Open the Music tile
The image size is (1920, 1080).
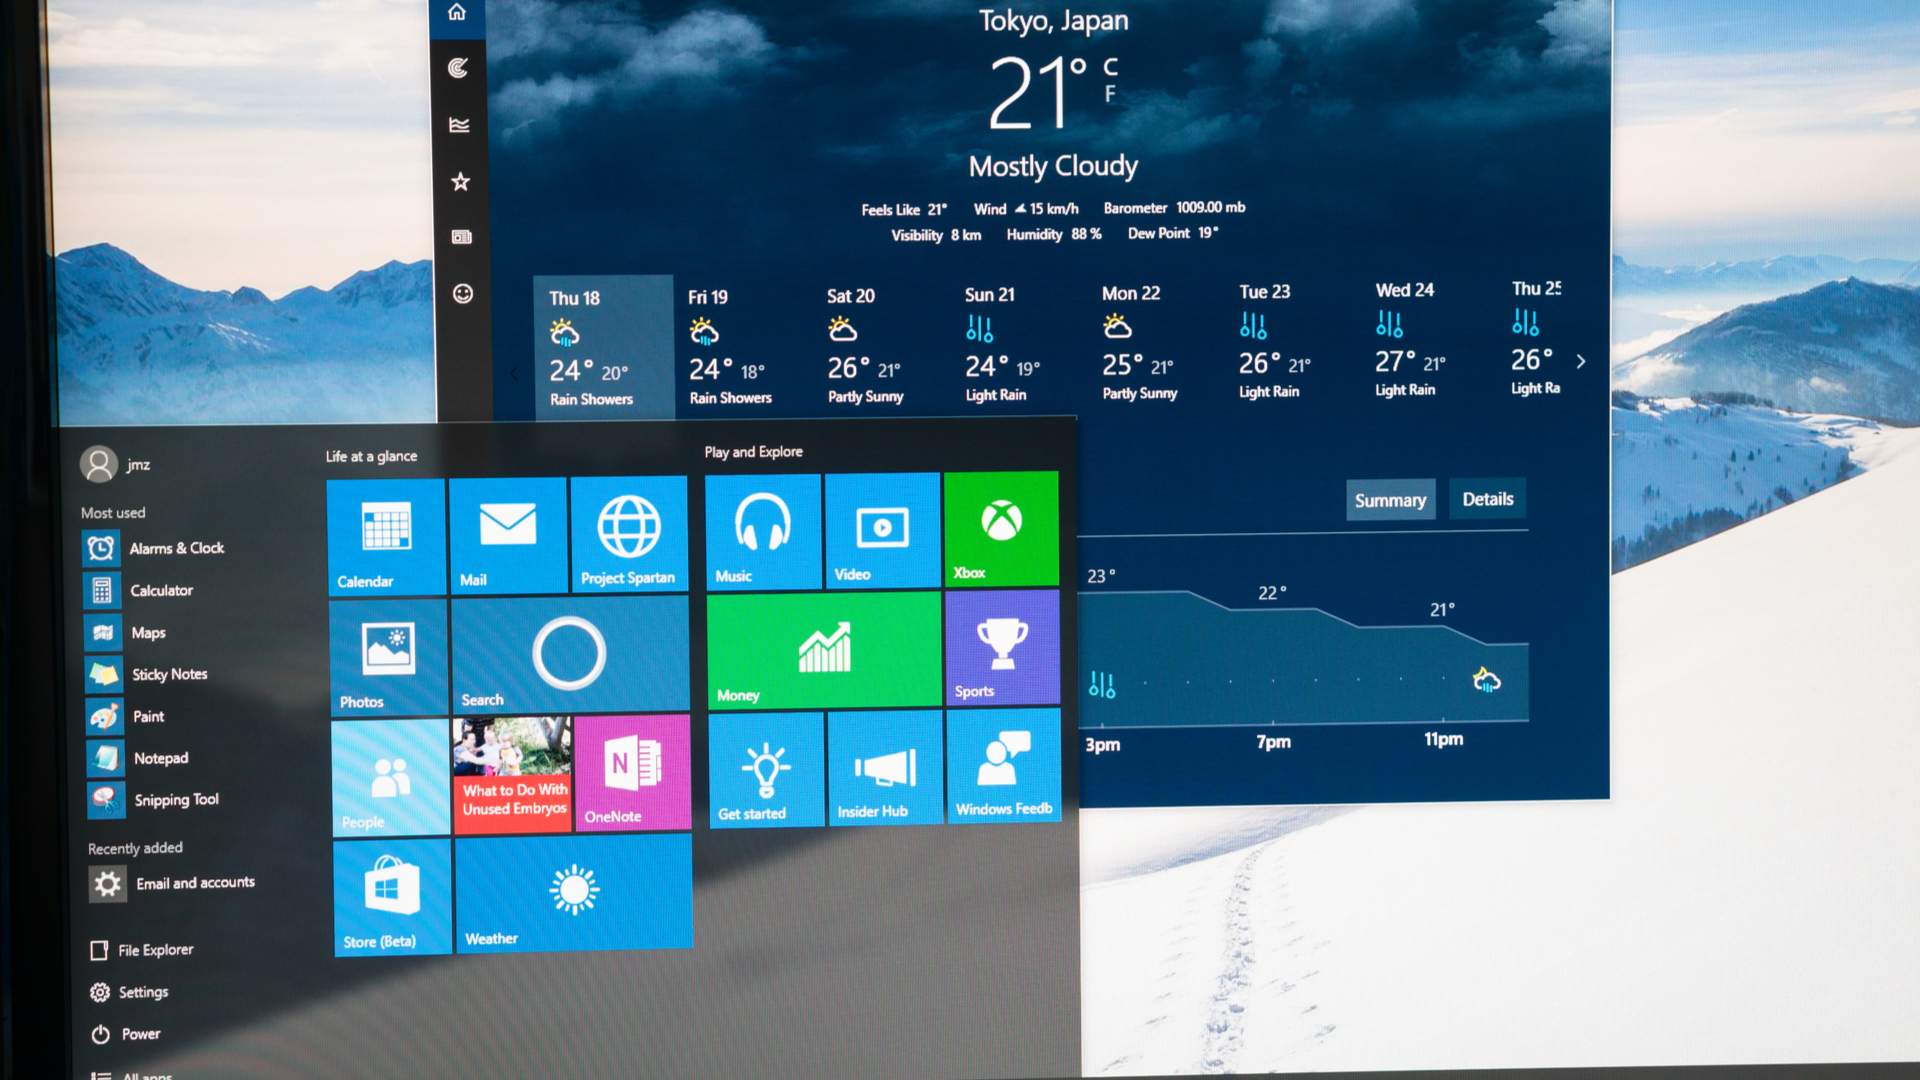pyautogui.click(x=763, y=532)
